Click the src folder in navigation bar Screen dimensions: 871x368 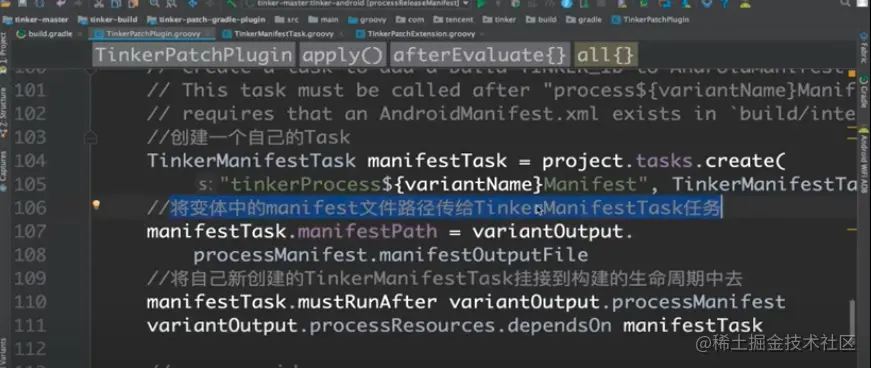click(287, 19)
